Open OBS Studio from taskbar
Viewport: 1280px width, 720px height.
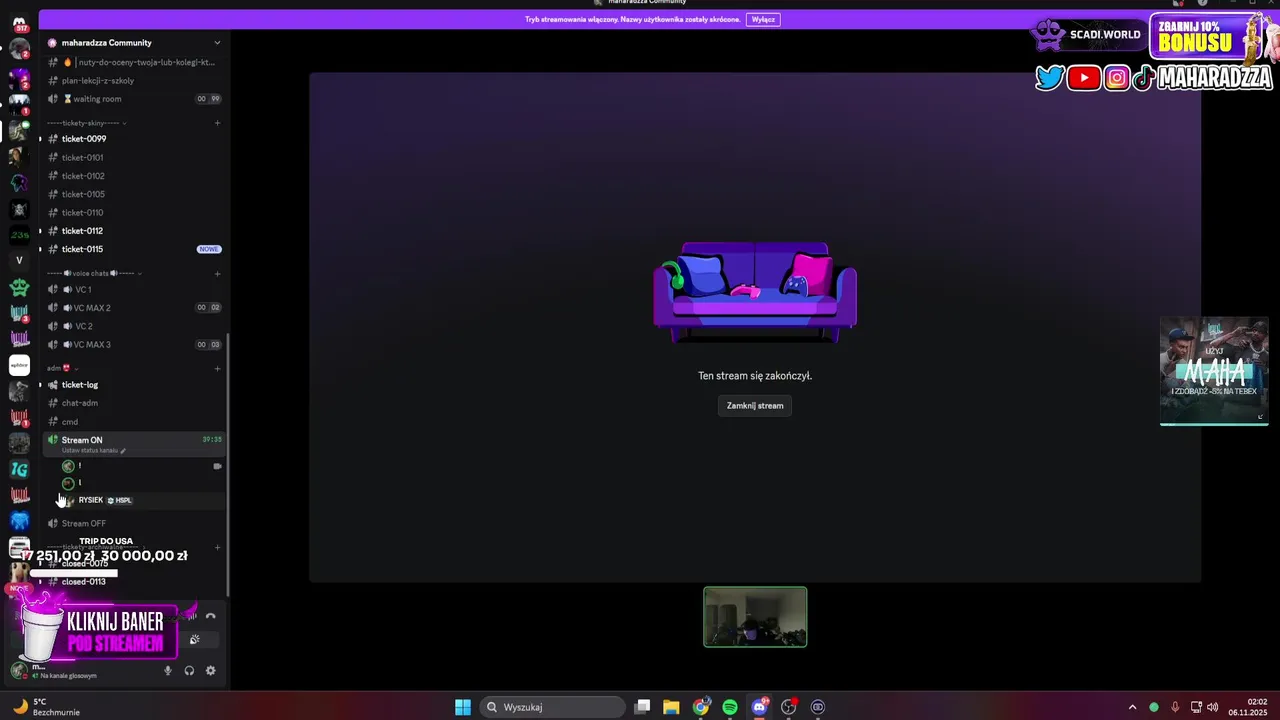[789, 707]
